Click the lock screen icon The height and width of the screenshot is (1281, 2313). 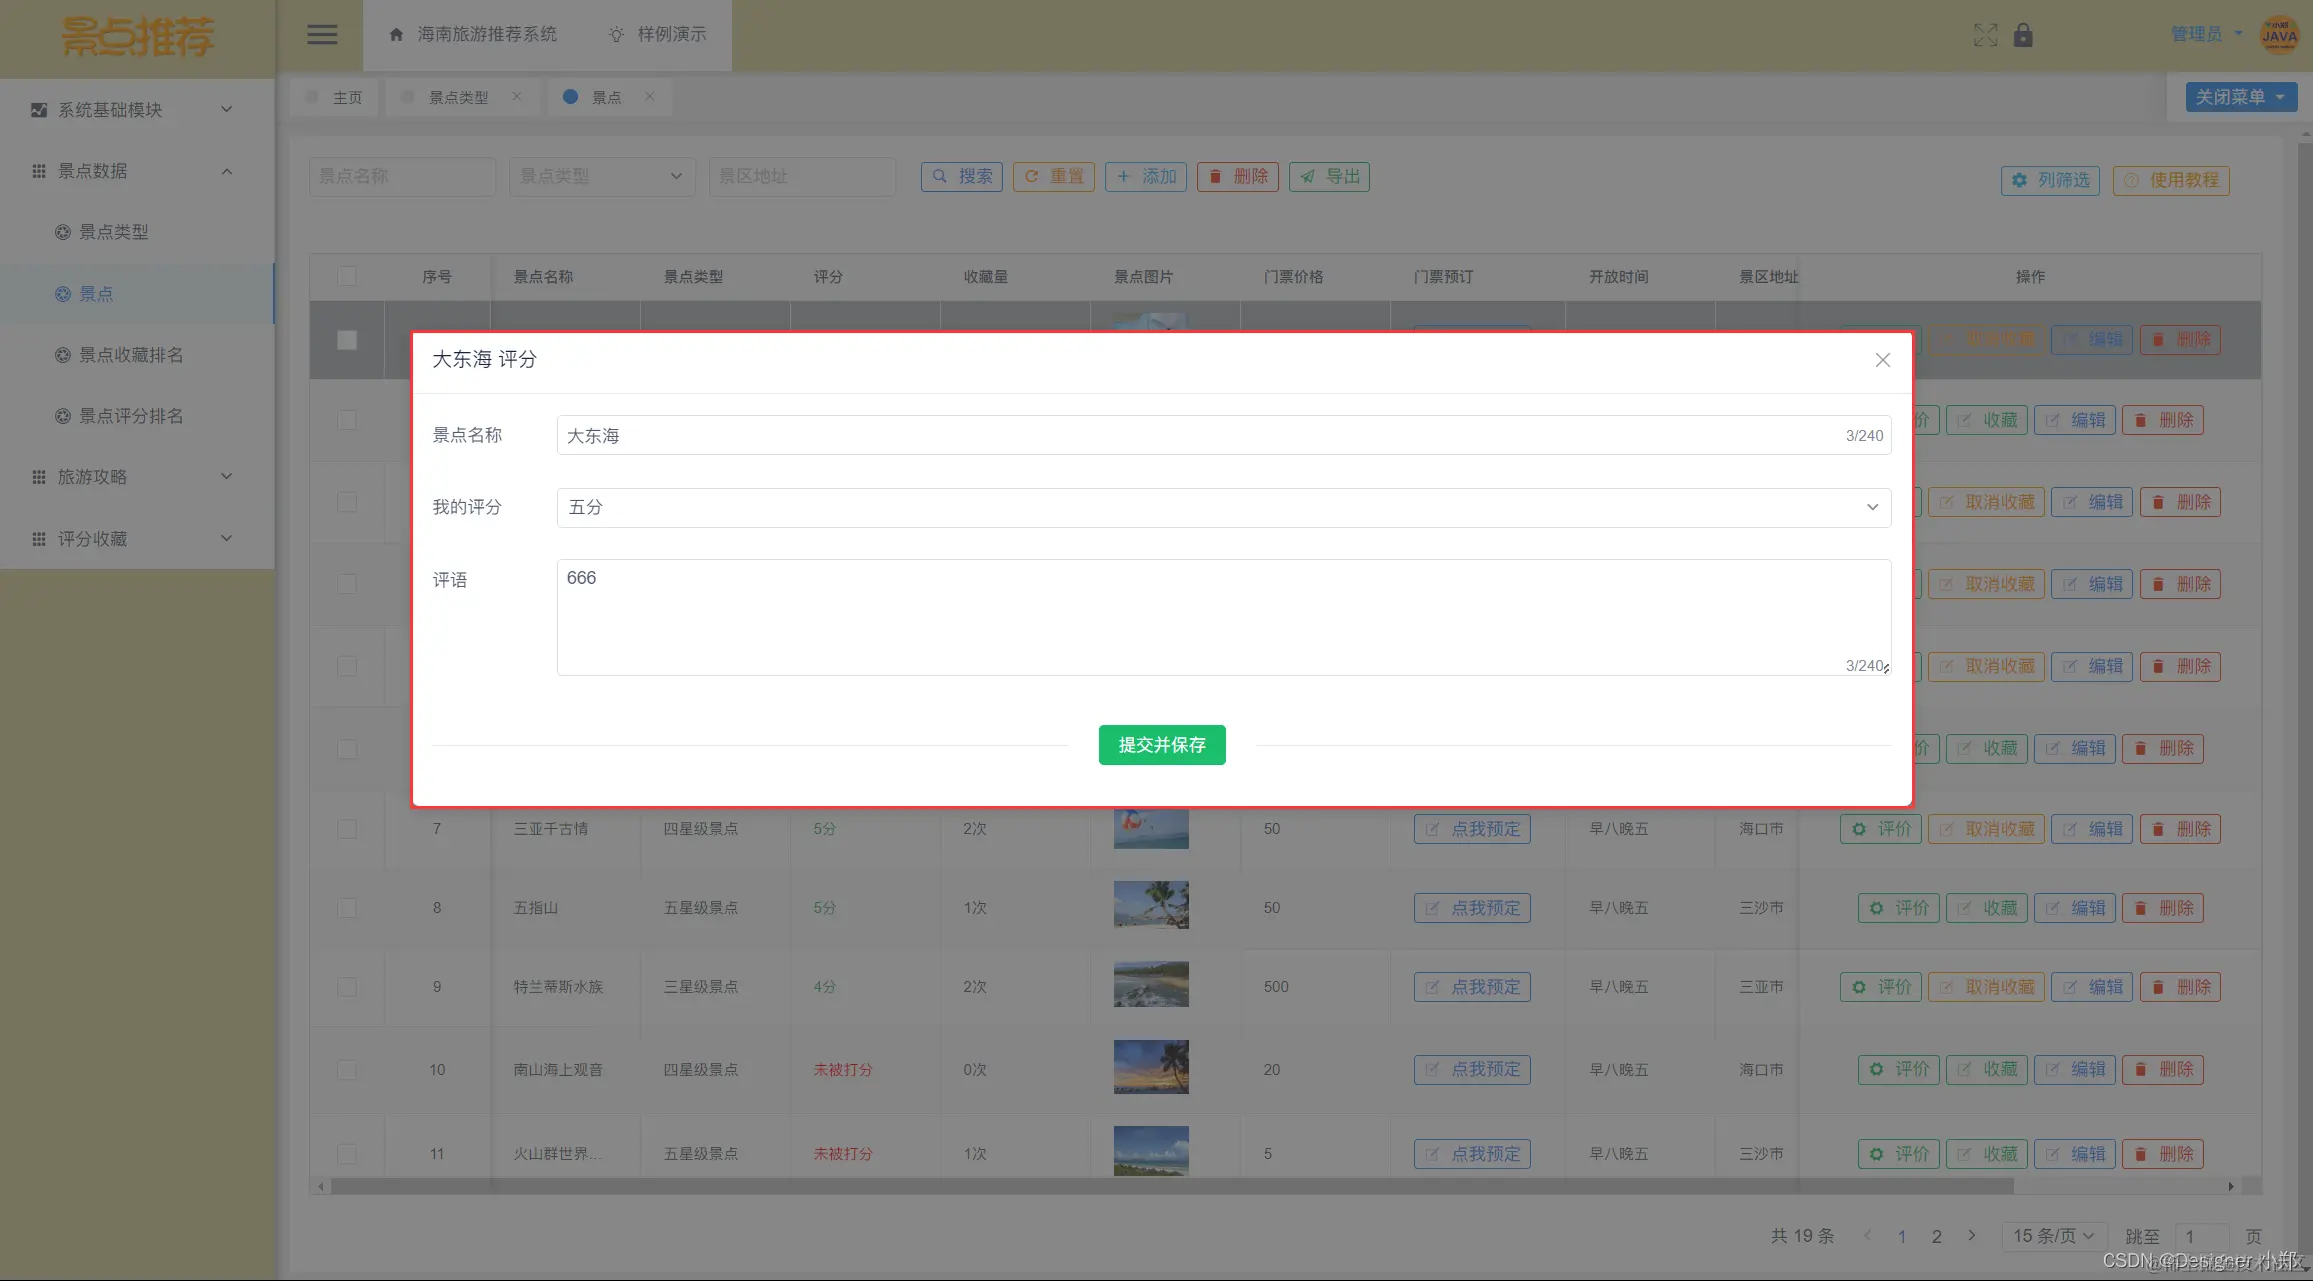[x=2023, y=35]
